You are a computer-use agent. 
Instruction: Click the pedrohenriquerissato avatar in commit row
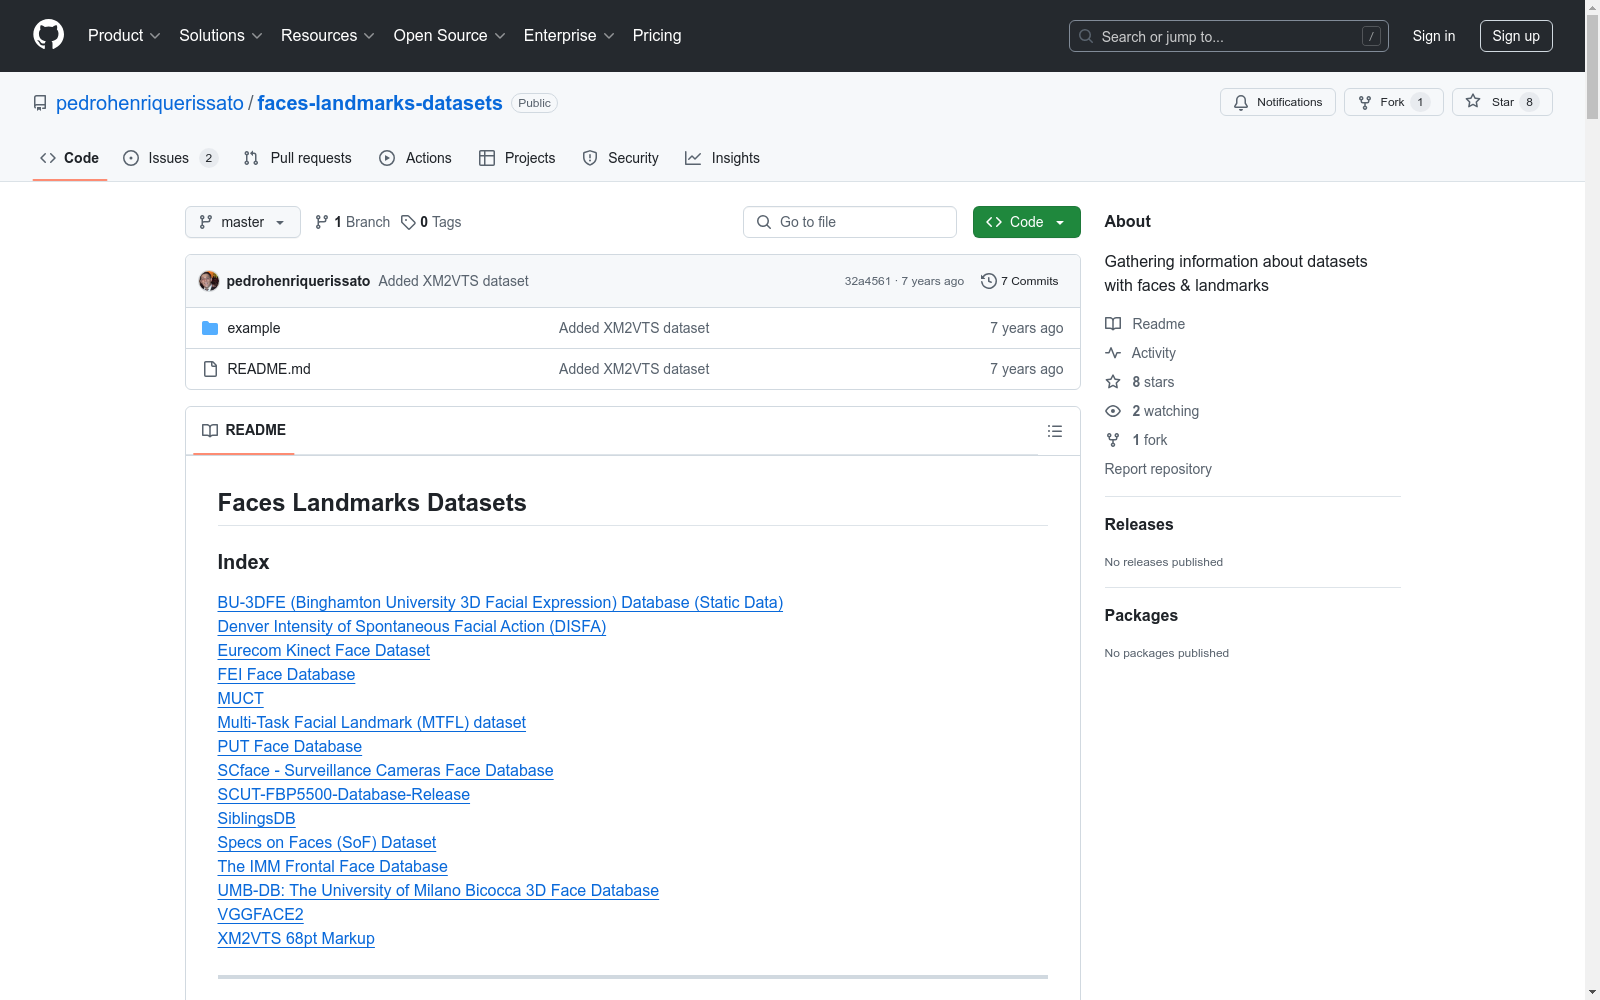[x=209, y=281]
